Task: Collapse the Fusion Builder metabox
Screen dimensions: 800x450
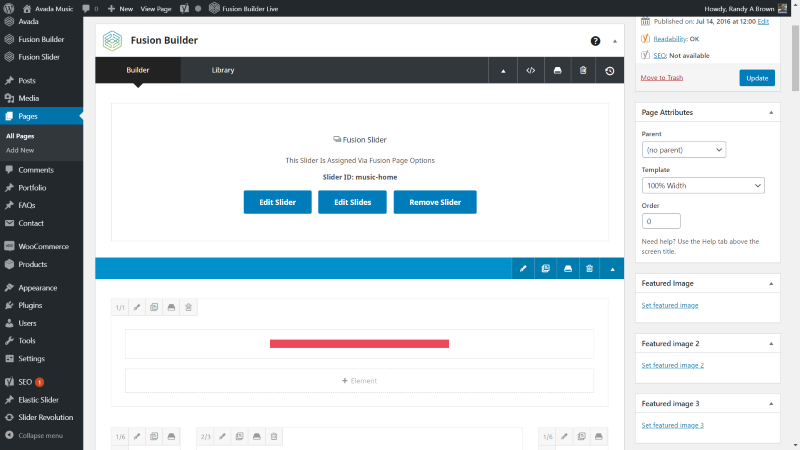Action: 615,41
